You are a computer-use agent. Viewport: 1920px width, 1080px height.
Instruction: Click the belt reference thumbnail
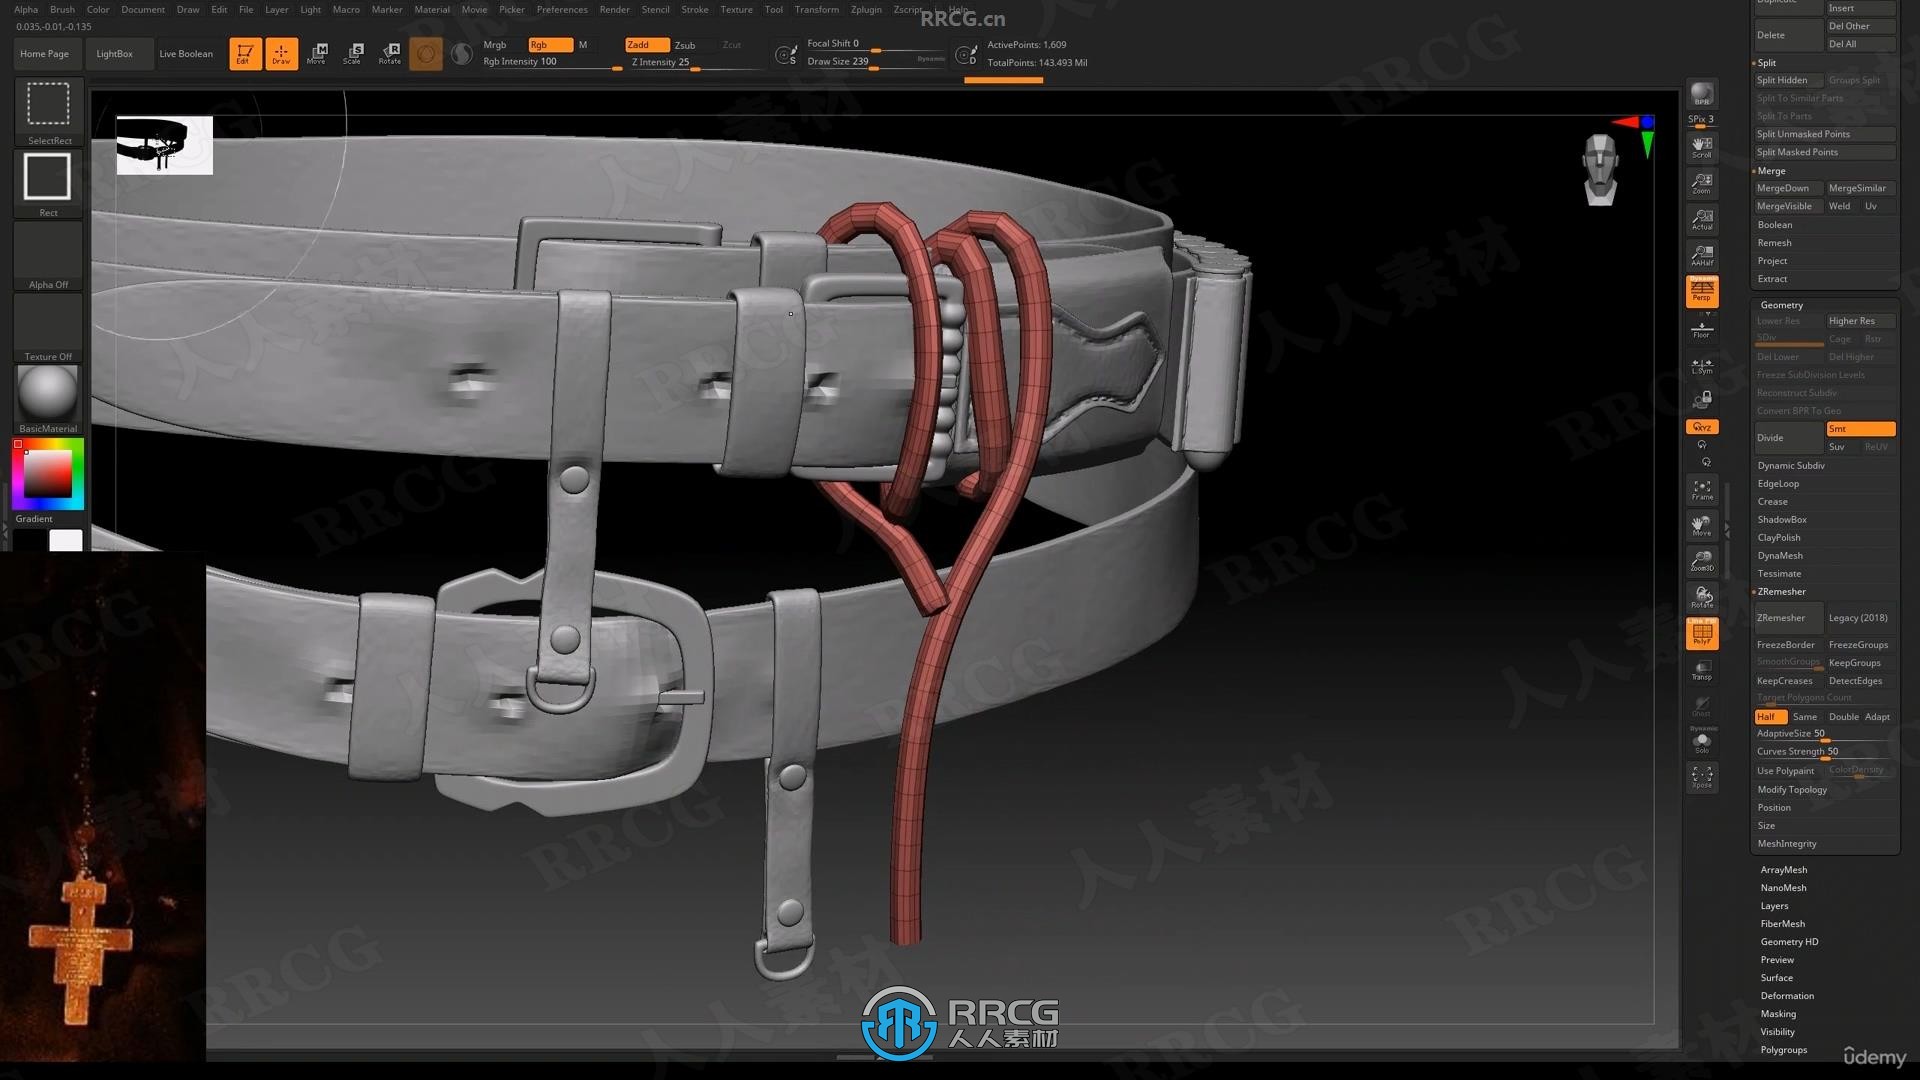click(164, 145)
